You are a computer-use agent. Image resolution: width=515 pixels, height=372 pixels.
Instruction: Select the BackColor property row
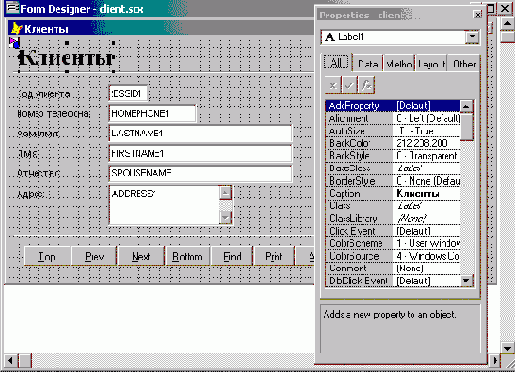click(x=393, y=143)
